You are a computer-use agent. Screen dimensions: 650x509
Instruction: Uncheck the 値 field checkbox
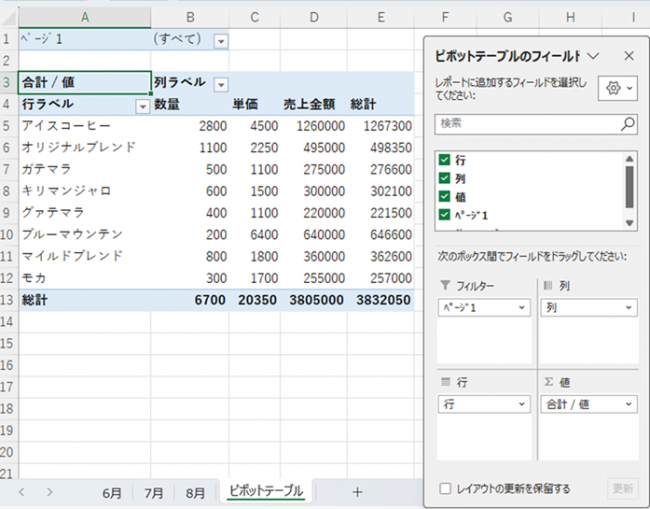click(x=444, y=197)
